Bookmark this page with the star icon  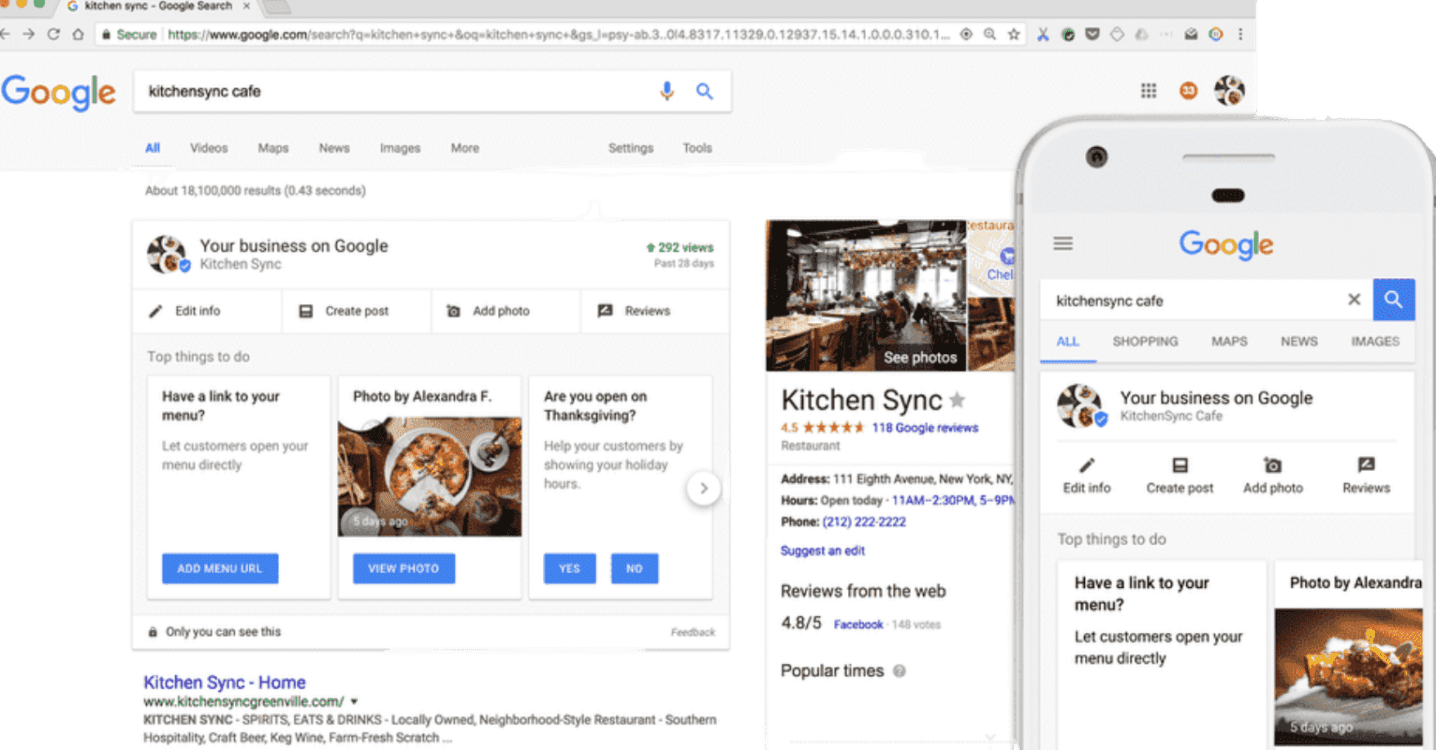(1014, 34)
